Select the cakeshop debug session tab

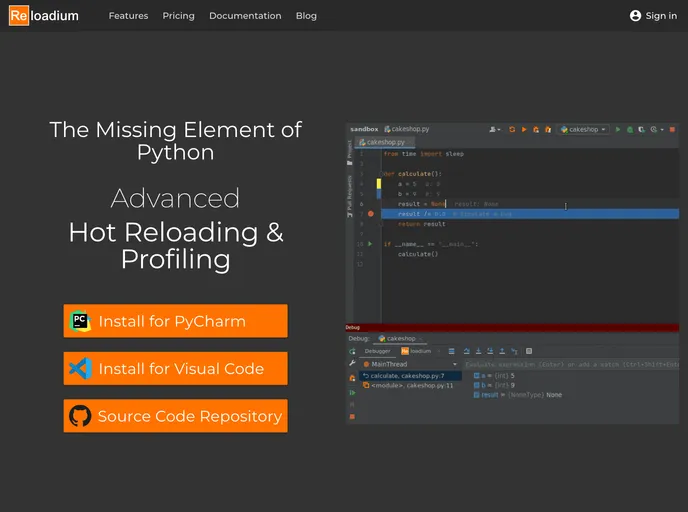[x=400, y=338]
